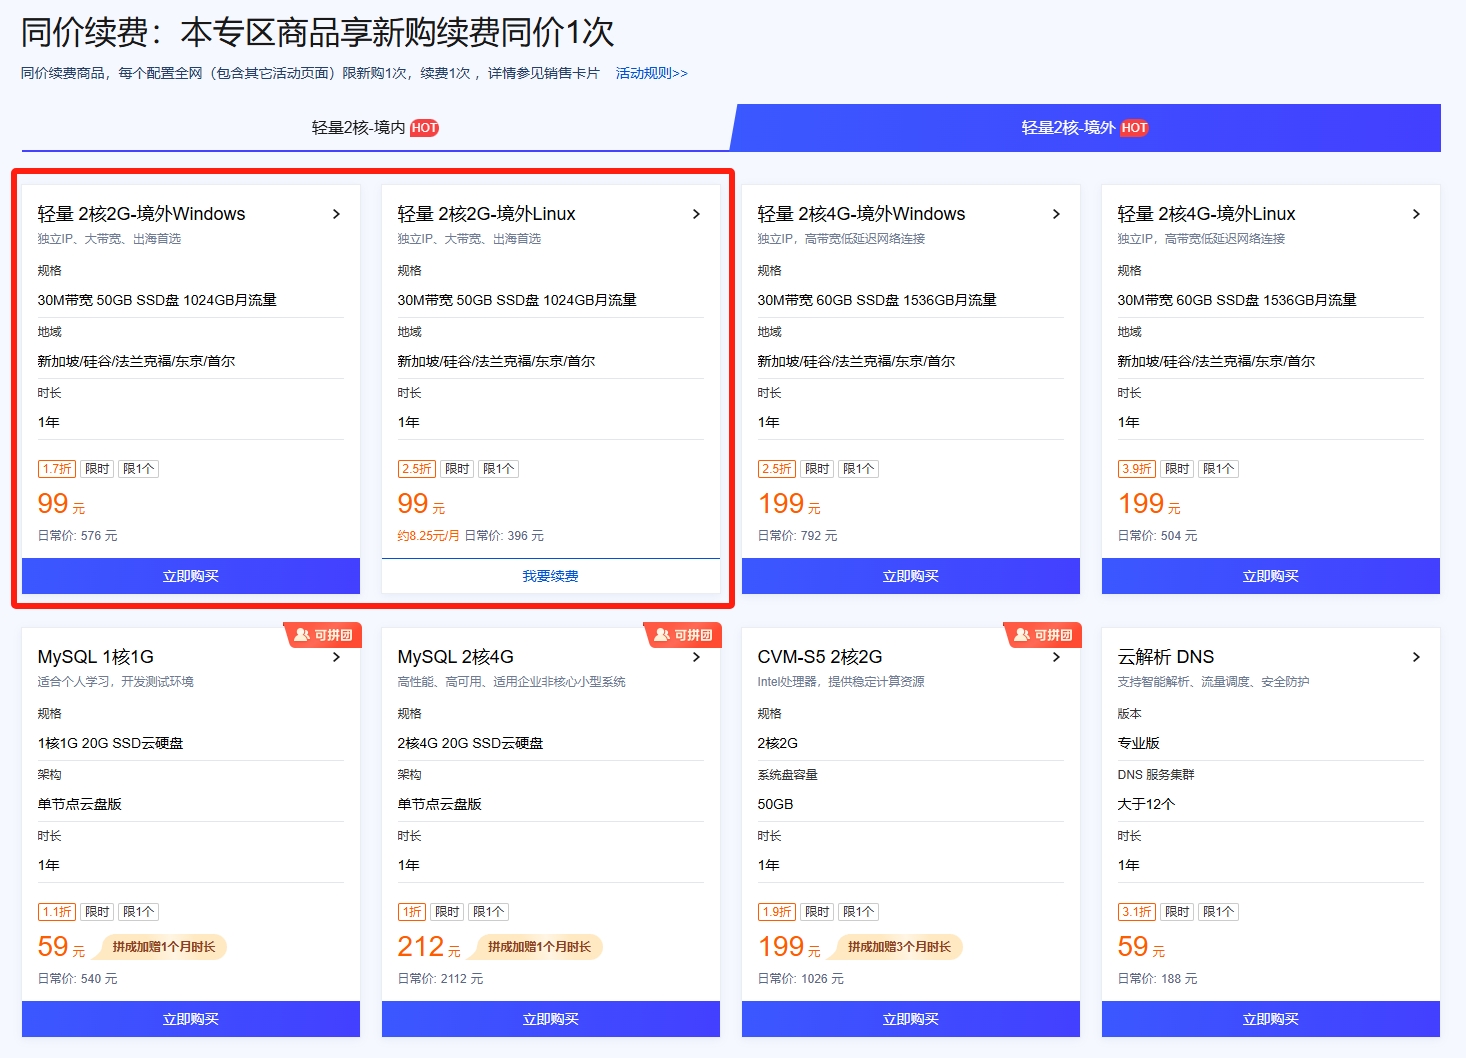Viewport: 1466px width, 1058px height.
Task: Click 1.7折 discount tag on 2核2G Windows
Action: 57,469
